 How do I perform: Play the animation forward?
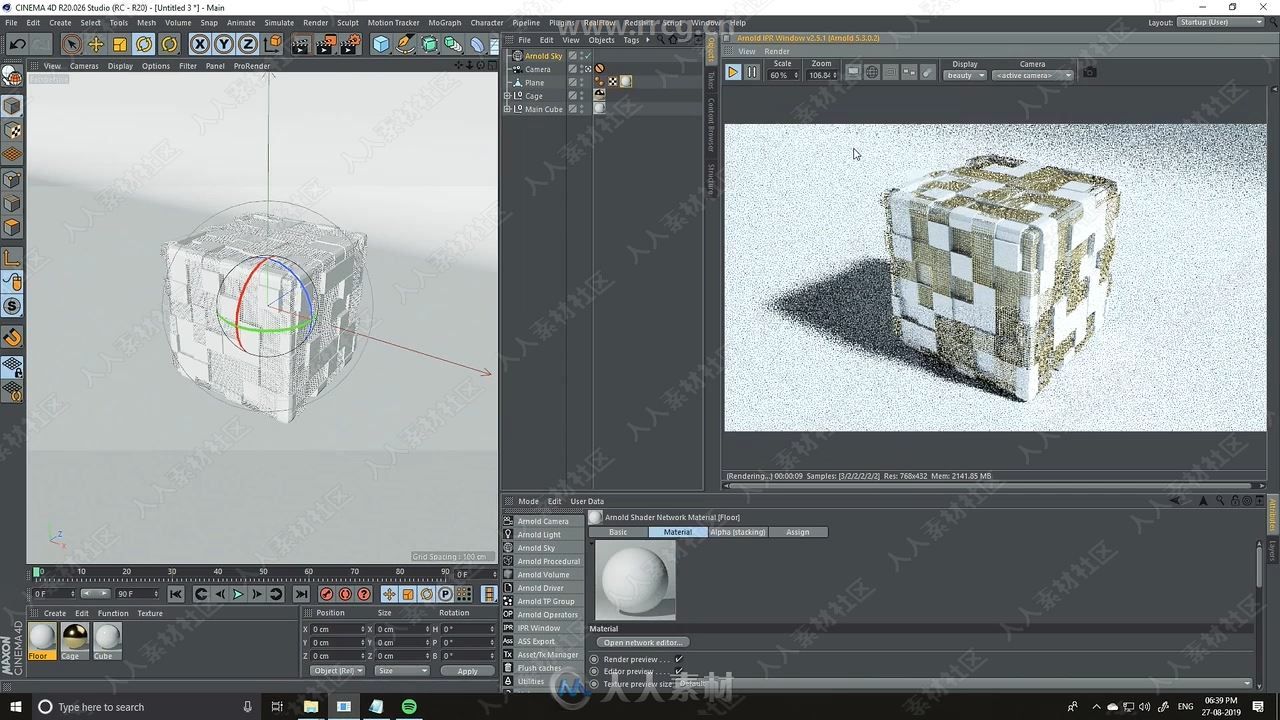click(x=238, y=594)
